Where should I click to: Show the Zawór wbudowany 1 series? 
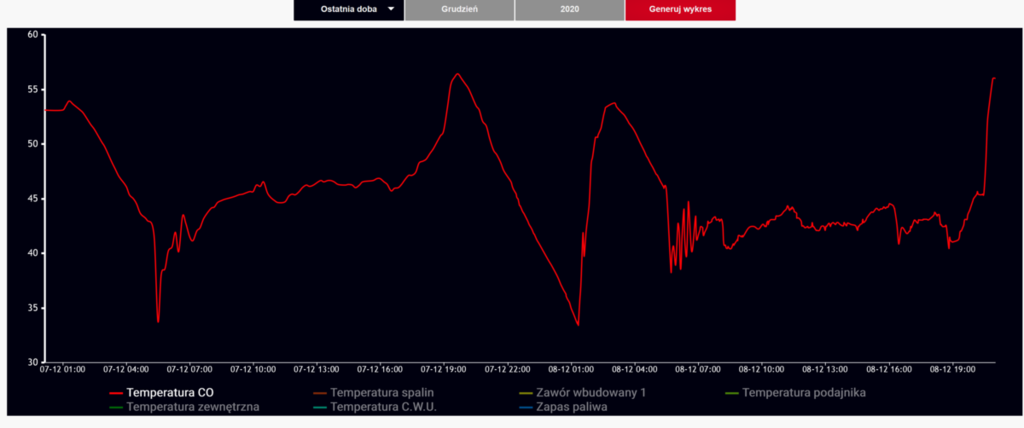pos(591,392)
